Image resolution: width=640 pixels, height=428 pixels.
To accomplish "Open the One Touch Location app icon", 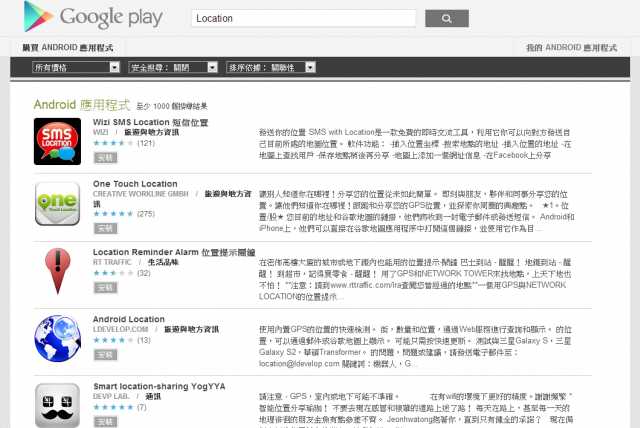I will [57, 204].
